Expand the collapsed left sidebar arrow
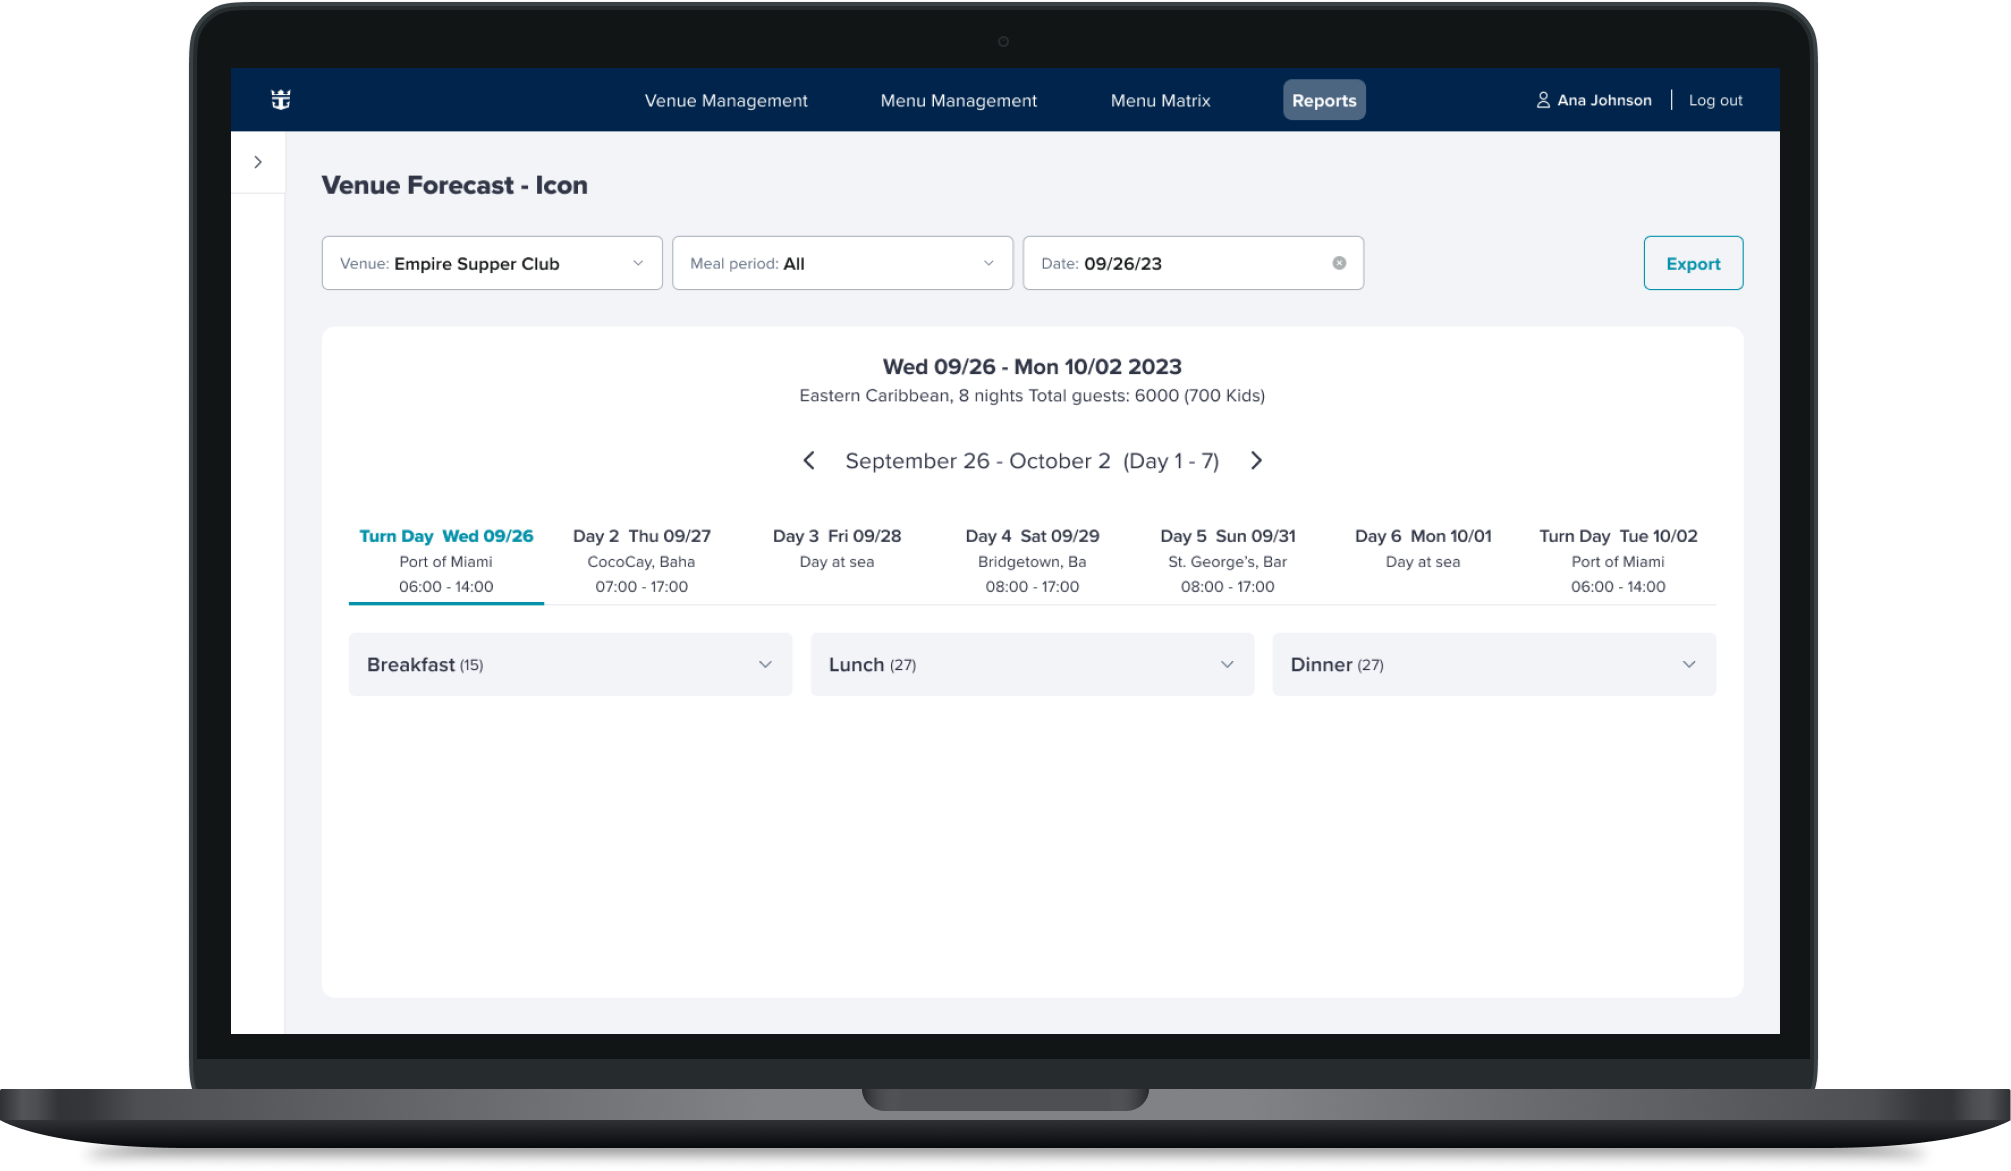The height and width of the screenshot is (1171, 2011). click(258, 162)
